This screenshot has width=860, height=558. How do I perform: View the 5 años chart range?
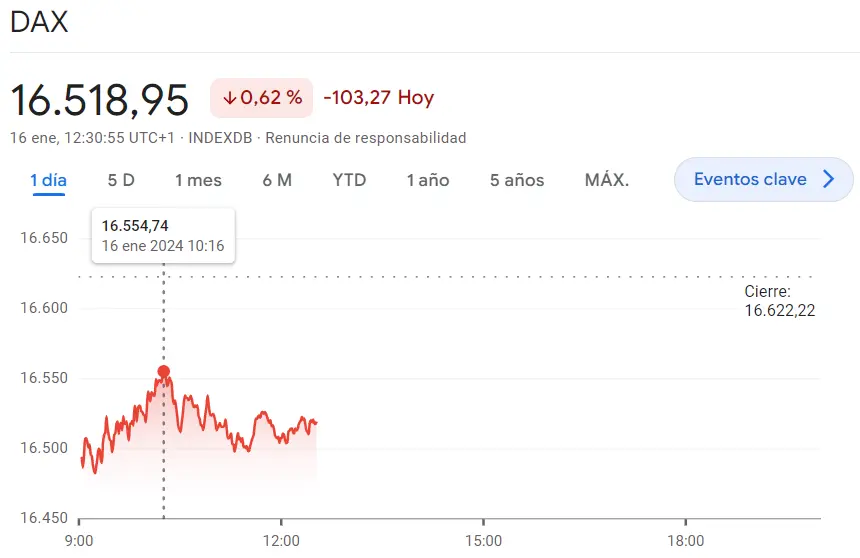click(517, 180)
